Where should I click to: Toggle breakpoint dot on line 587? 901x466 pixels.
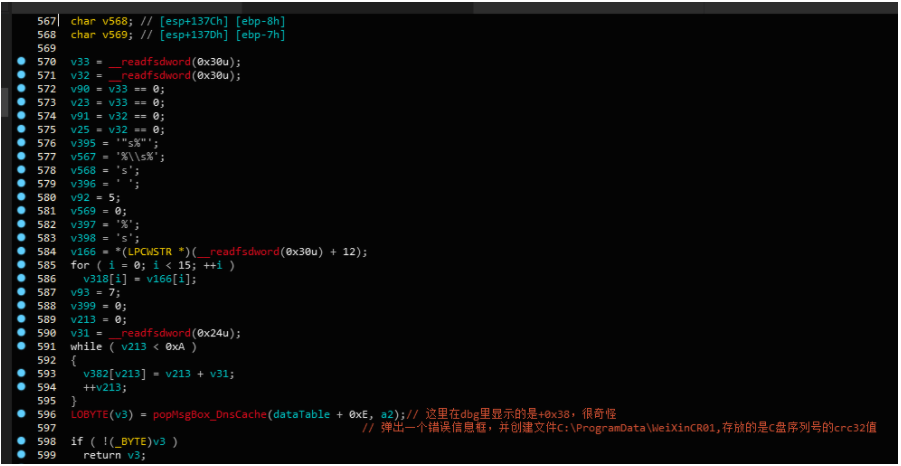click(21, 292)
